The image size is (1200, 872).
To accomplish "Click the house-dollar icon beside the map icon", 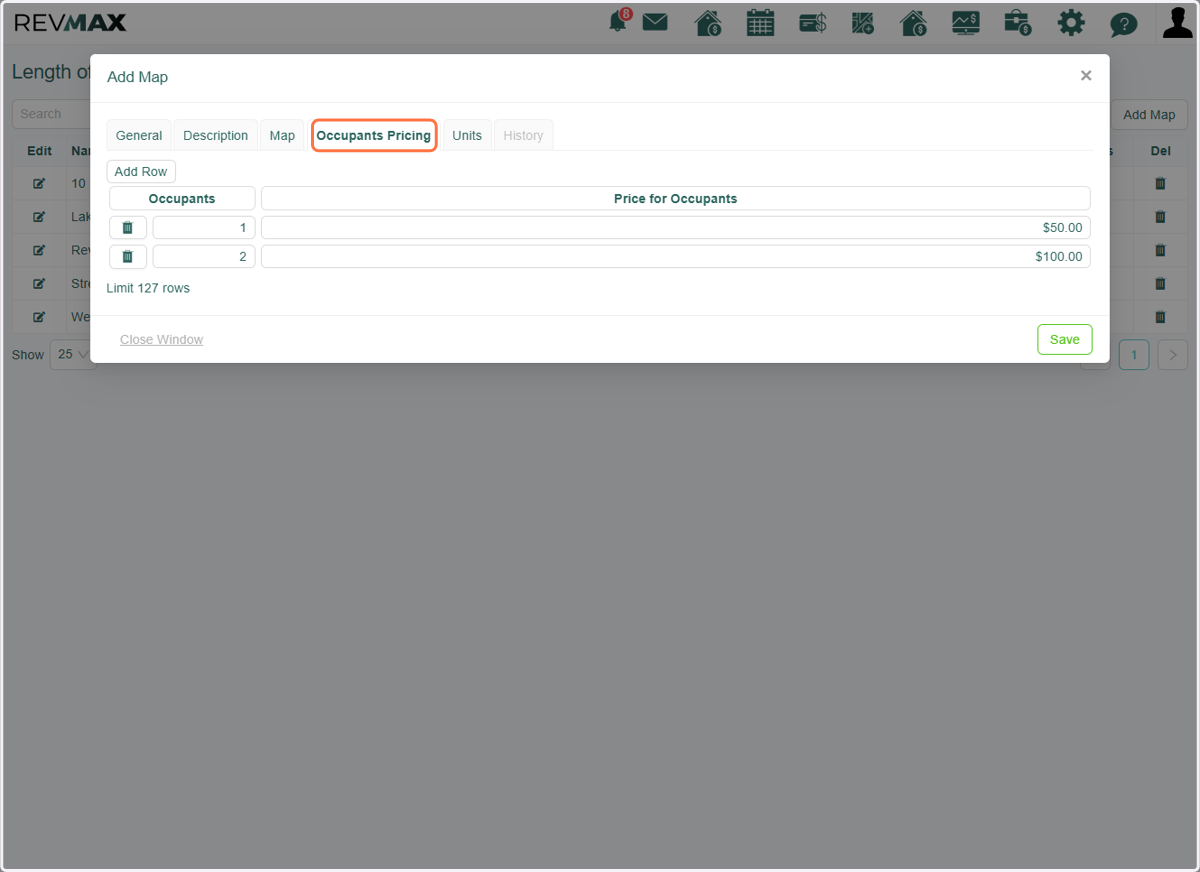I will click(913, 22).
